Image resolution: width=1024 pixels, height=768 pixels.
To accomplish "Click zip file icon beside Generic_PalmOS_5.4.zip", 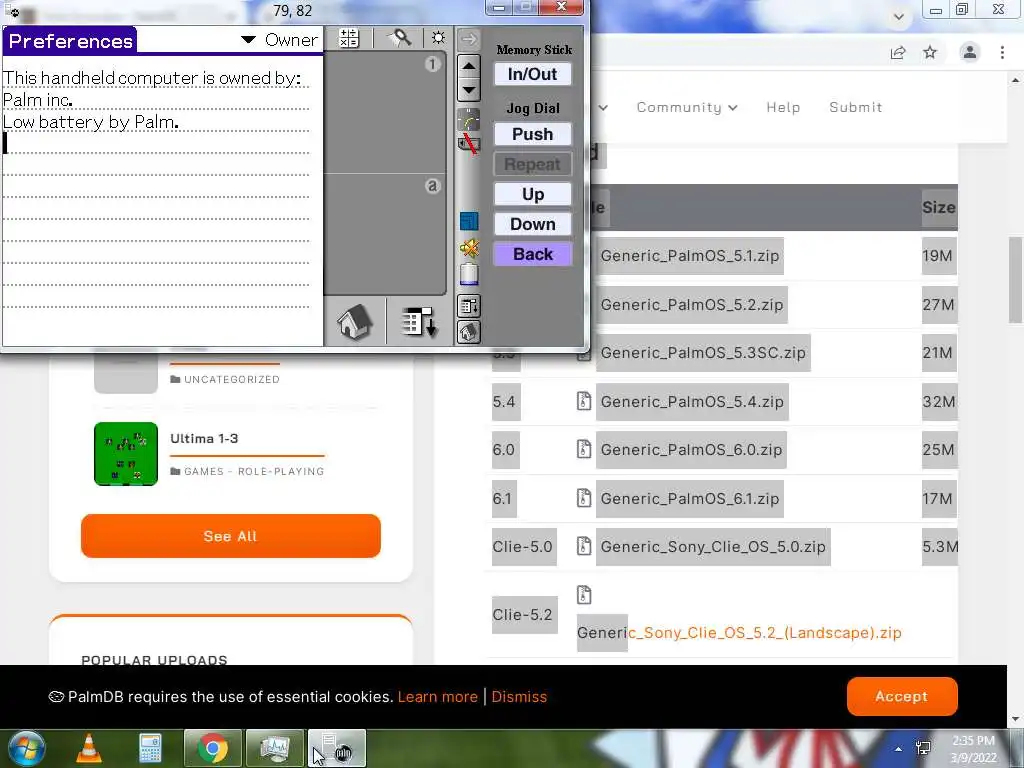I will point(584,401).
